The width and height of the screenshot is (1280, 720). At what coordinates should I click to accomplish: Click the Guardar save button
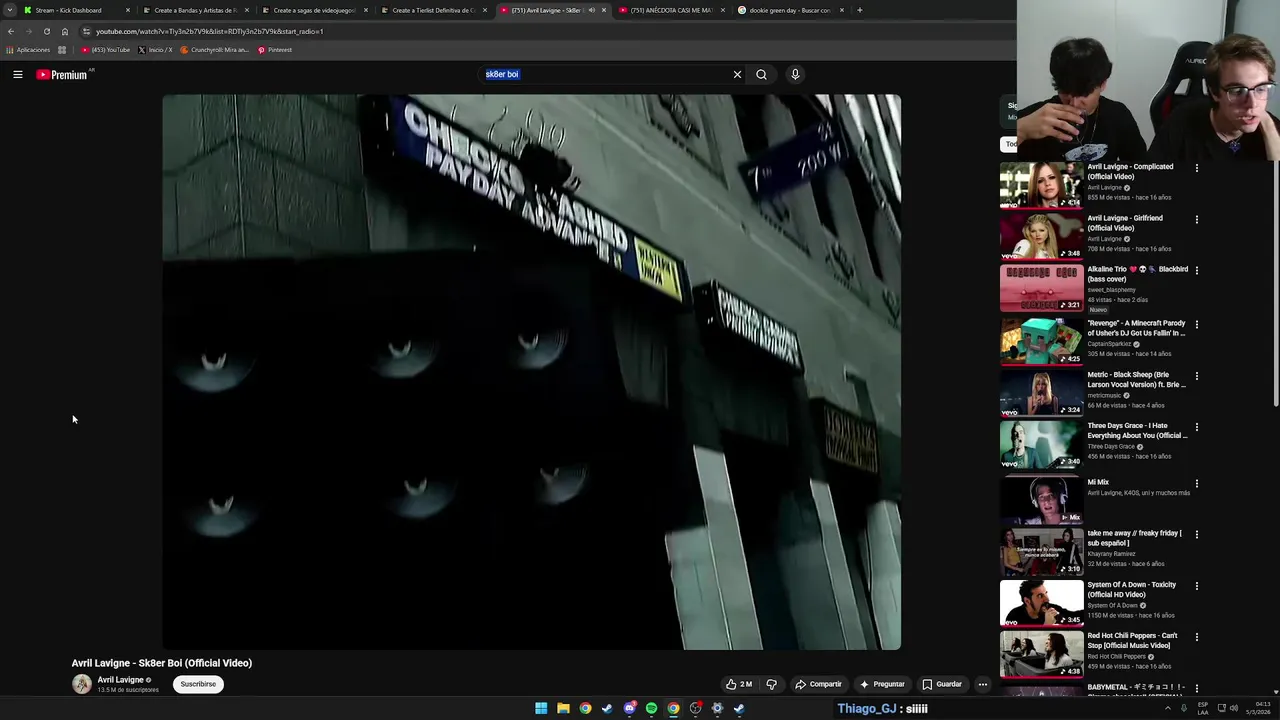tap(942, 684)
